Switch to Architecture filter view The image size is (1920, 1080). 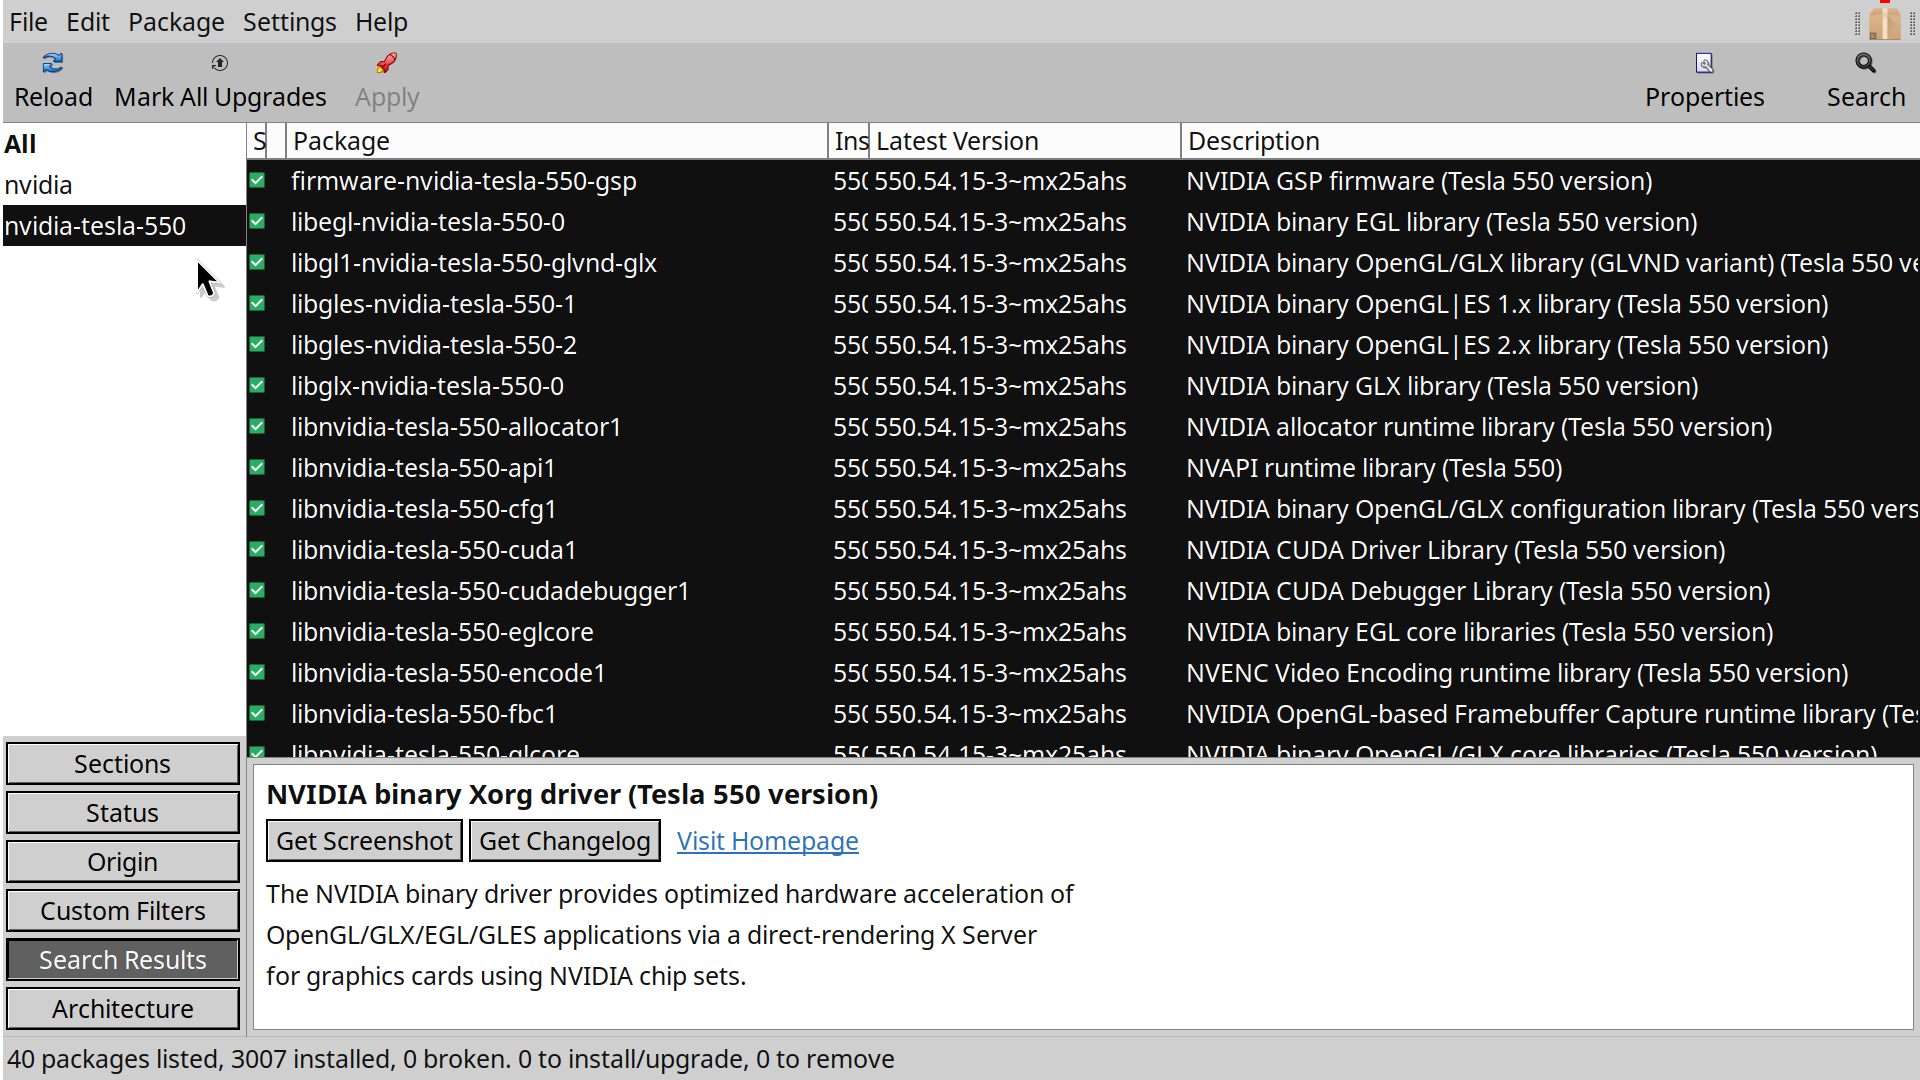point(123,1009)
